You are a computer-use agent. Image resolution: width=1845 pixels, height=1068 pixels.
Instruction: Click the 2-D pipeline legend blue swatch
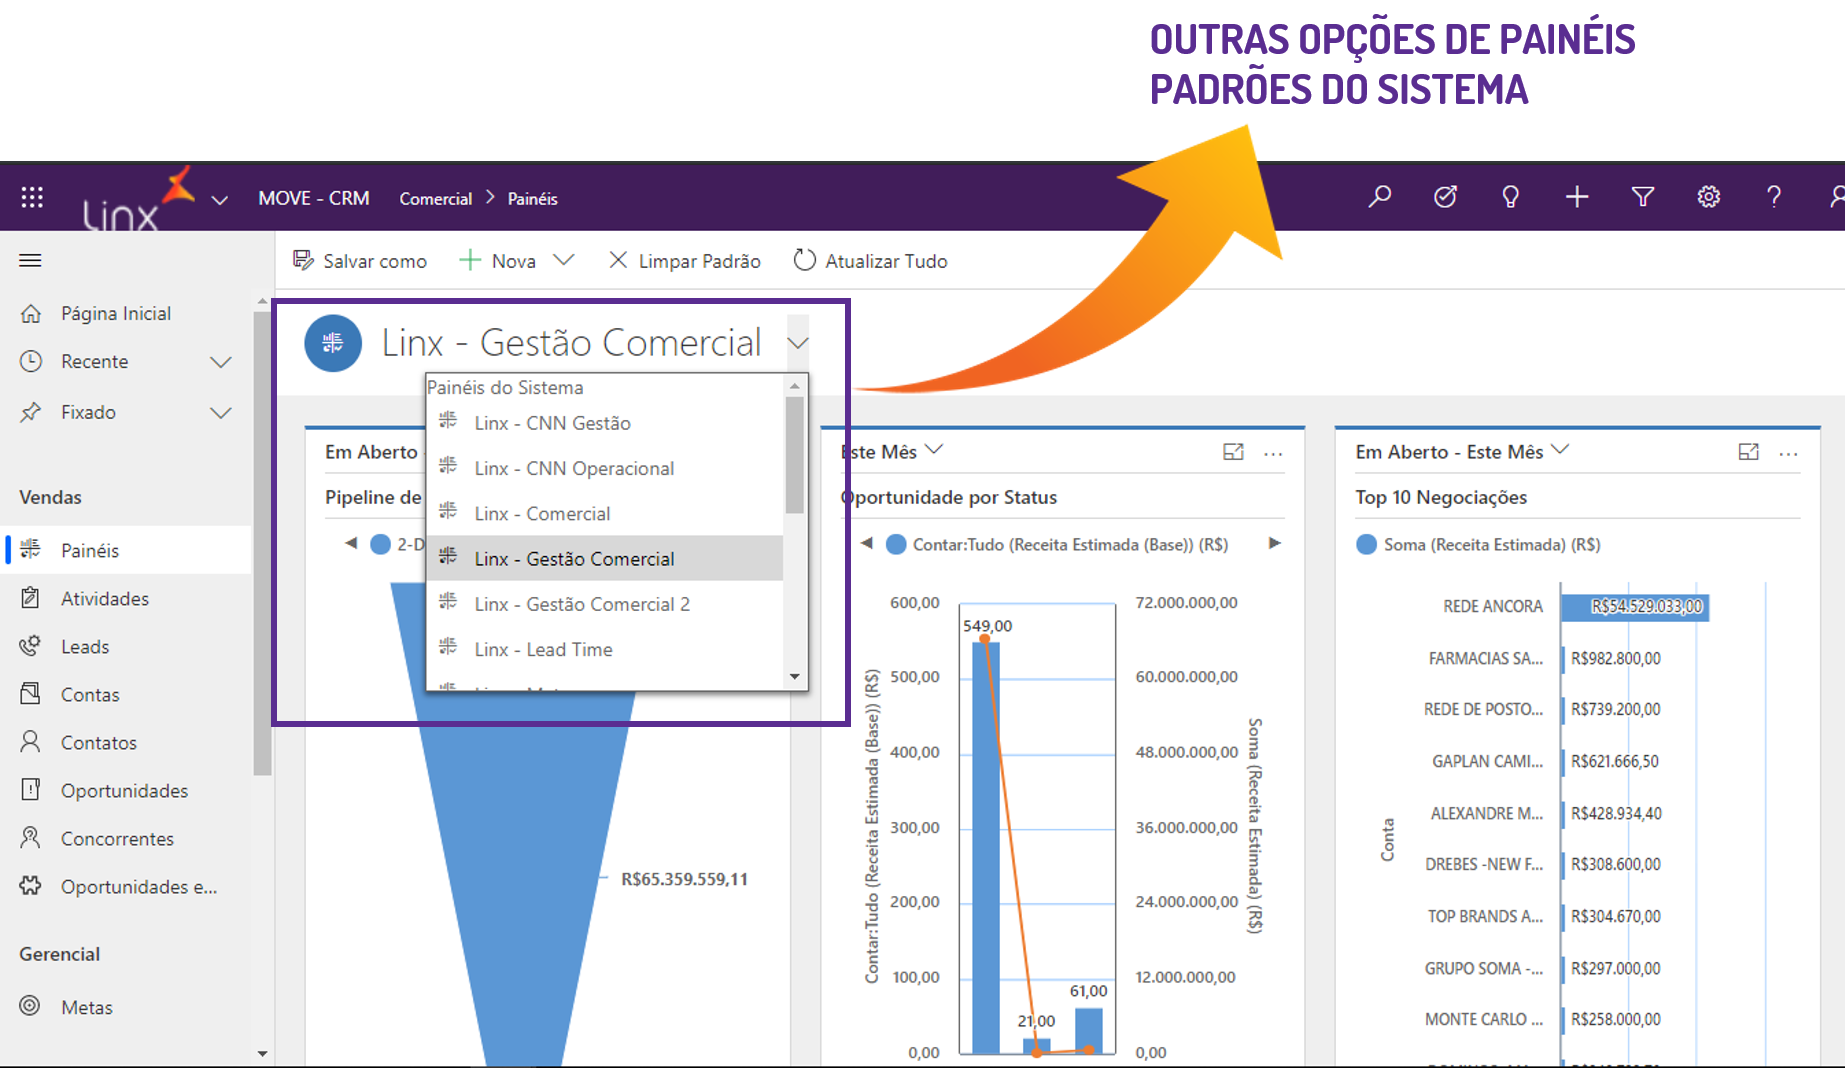coord(380,544)
